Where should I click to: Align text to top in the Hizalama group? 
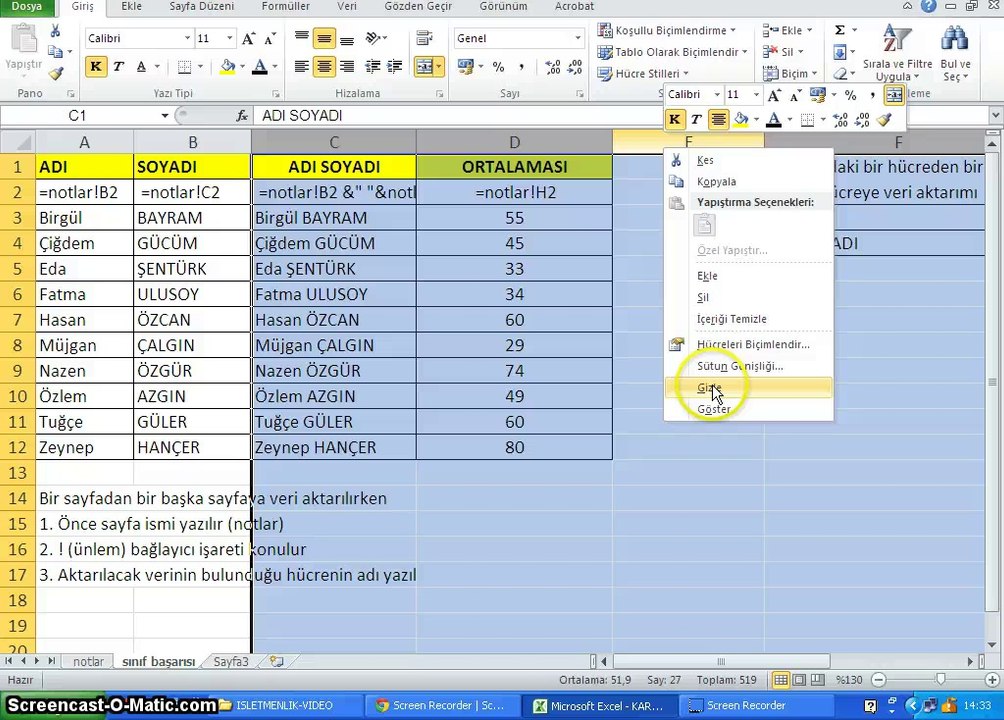(302, 38)
